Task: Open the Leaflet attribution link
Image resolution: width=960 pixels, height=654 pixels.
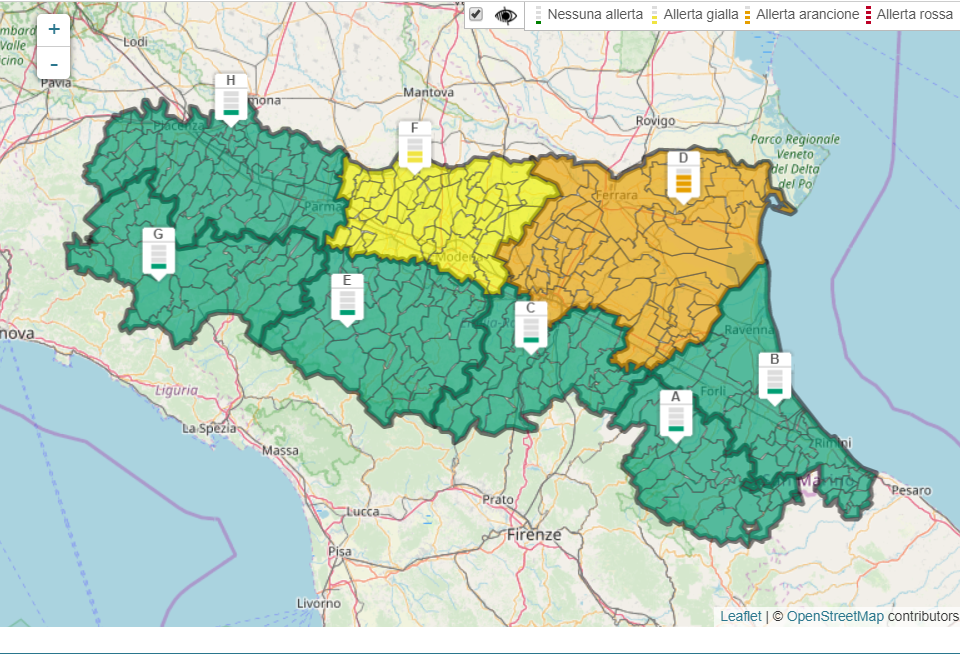Action: tap(740, 616)
